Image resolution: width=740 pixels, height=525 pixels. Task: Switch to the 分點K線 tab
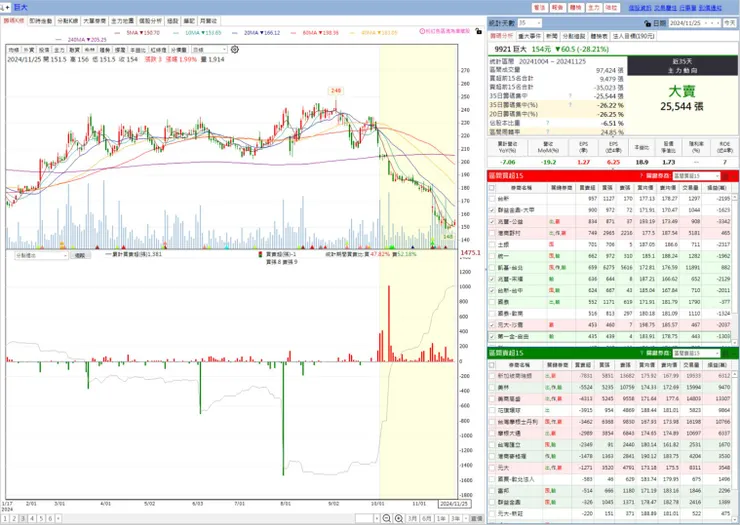coord(68,21)
